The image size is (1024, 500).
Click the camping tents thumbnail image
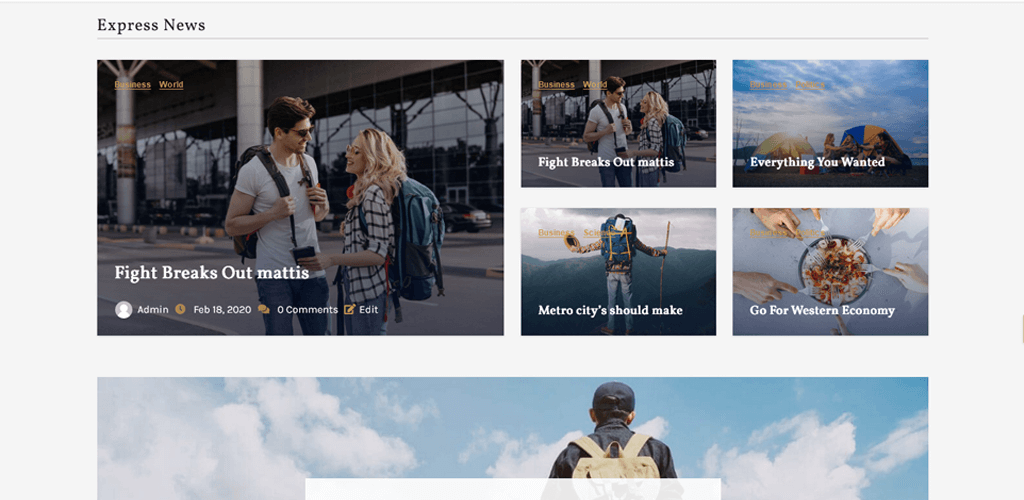[830, 124]
